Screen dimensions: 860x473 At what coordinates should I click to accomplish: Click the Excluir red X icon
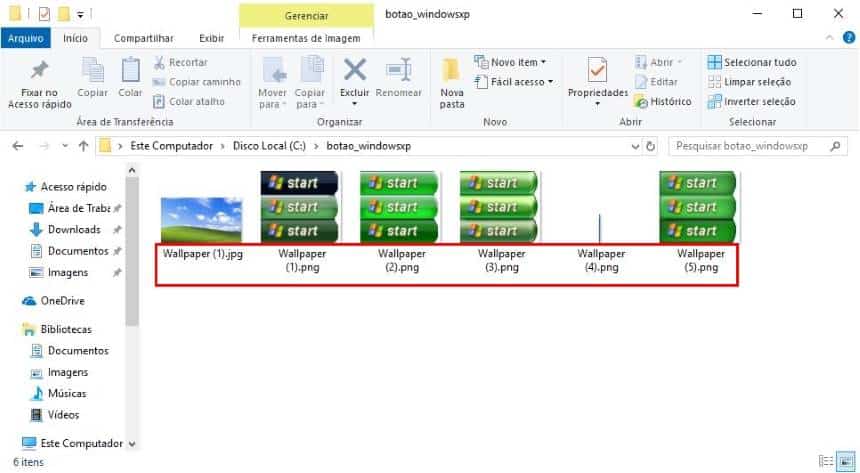coord(354,70)
